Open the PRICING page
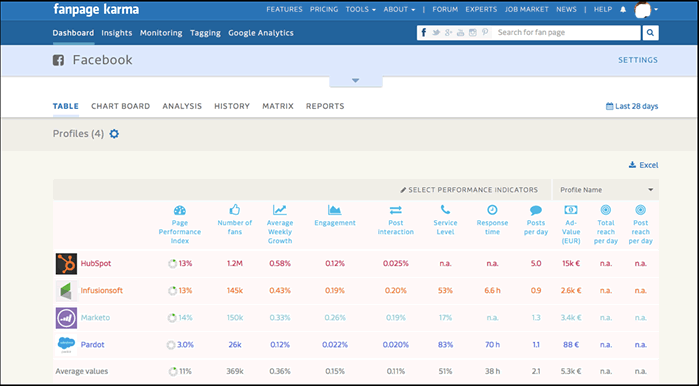The width and height of the screenshot is (700, 386). pyautogui.click(x=324, y=9)
